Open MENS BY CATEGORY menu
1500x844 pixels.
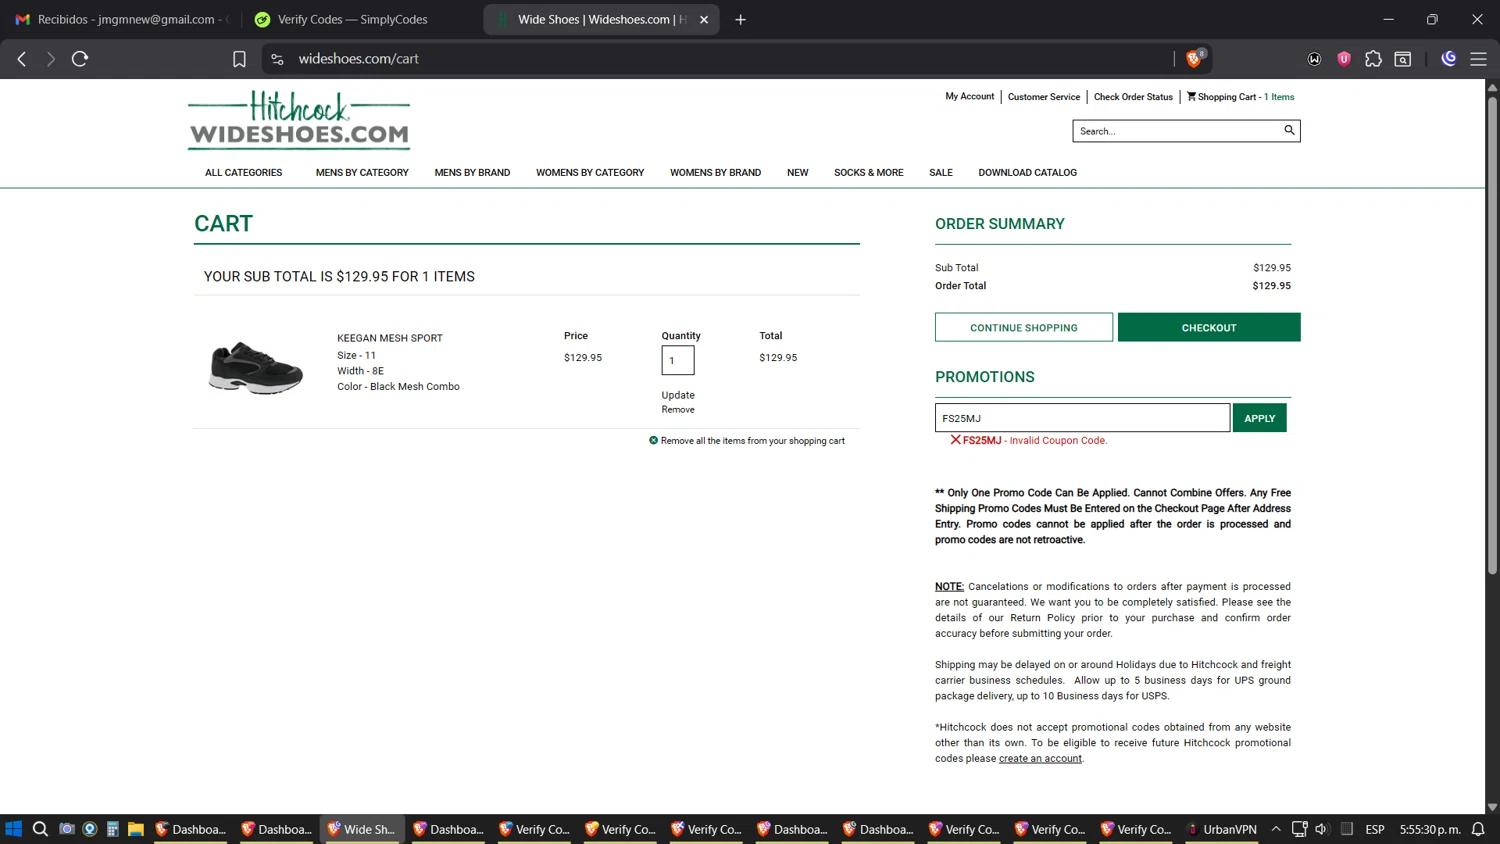click(362, 173)
